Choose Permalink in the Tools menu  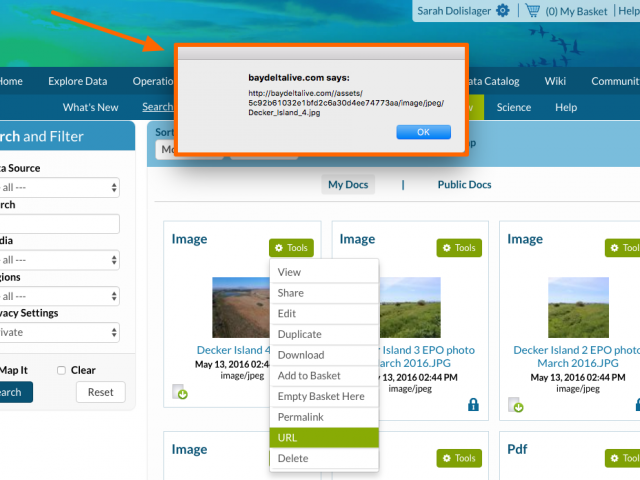coord(324,417)
